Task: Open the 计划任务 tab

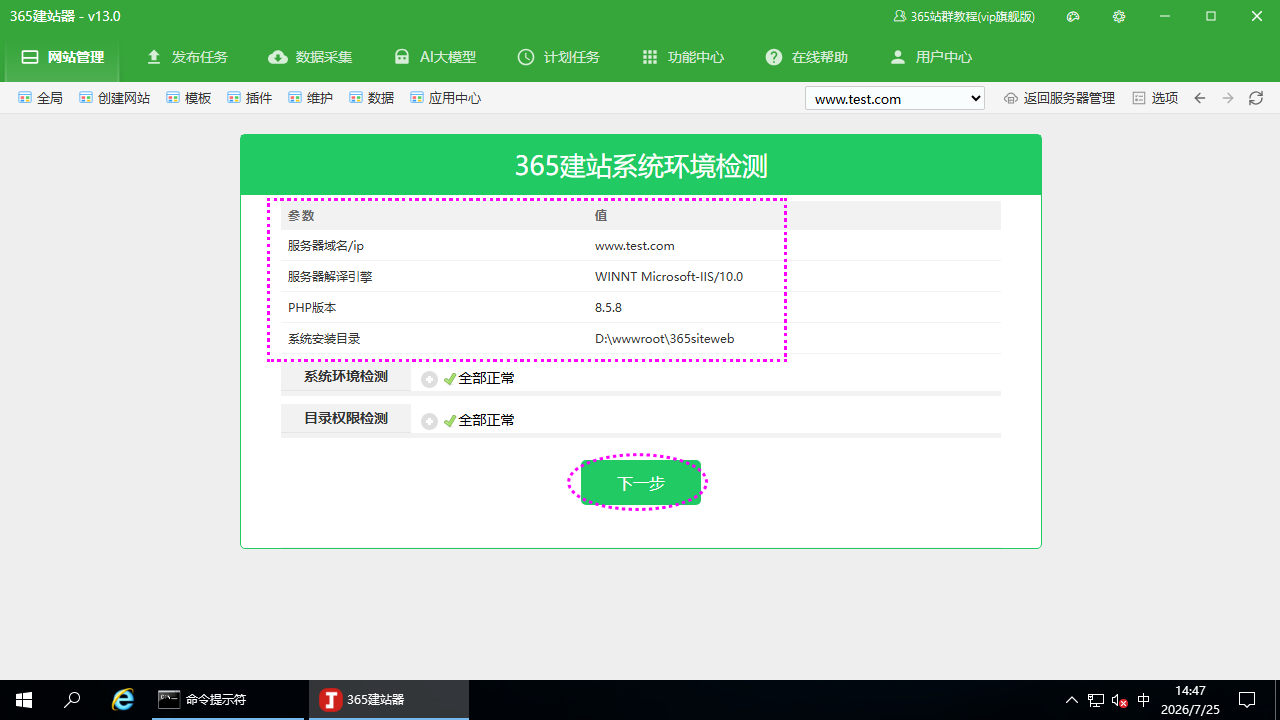Action: click(558, 57)
